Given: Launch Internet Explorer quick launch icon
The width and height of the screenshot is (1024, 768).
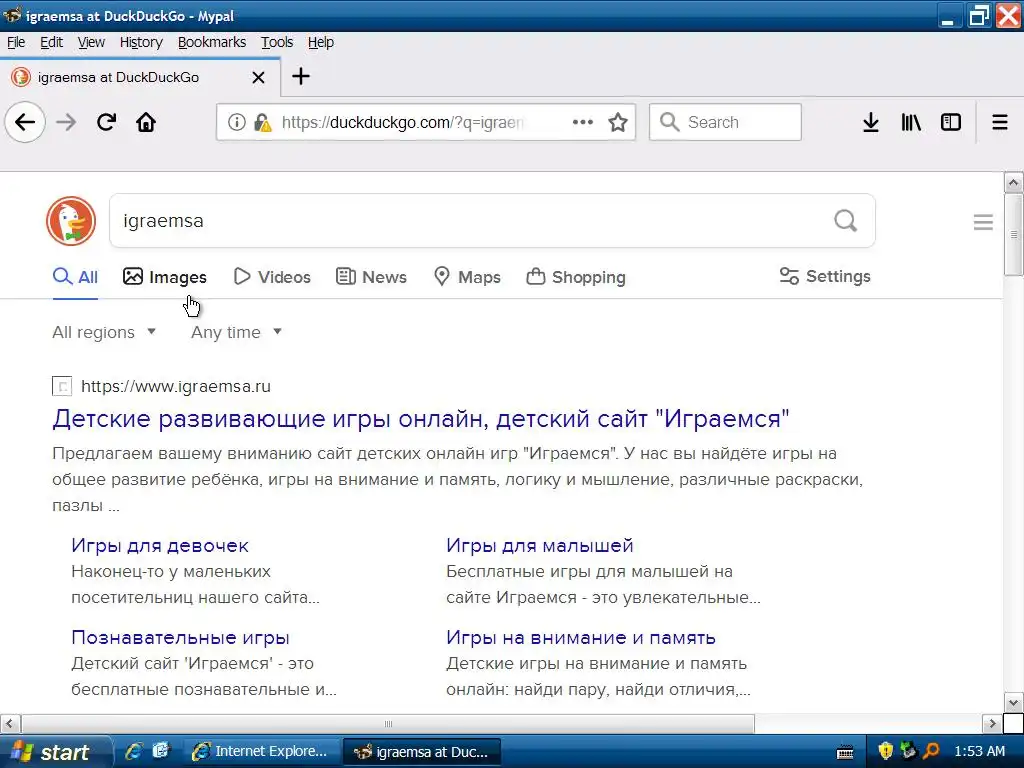Looking at the screenshot, I should click(133, 751).
